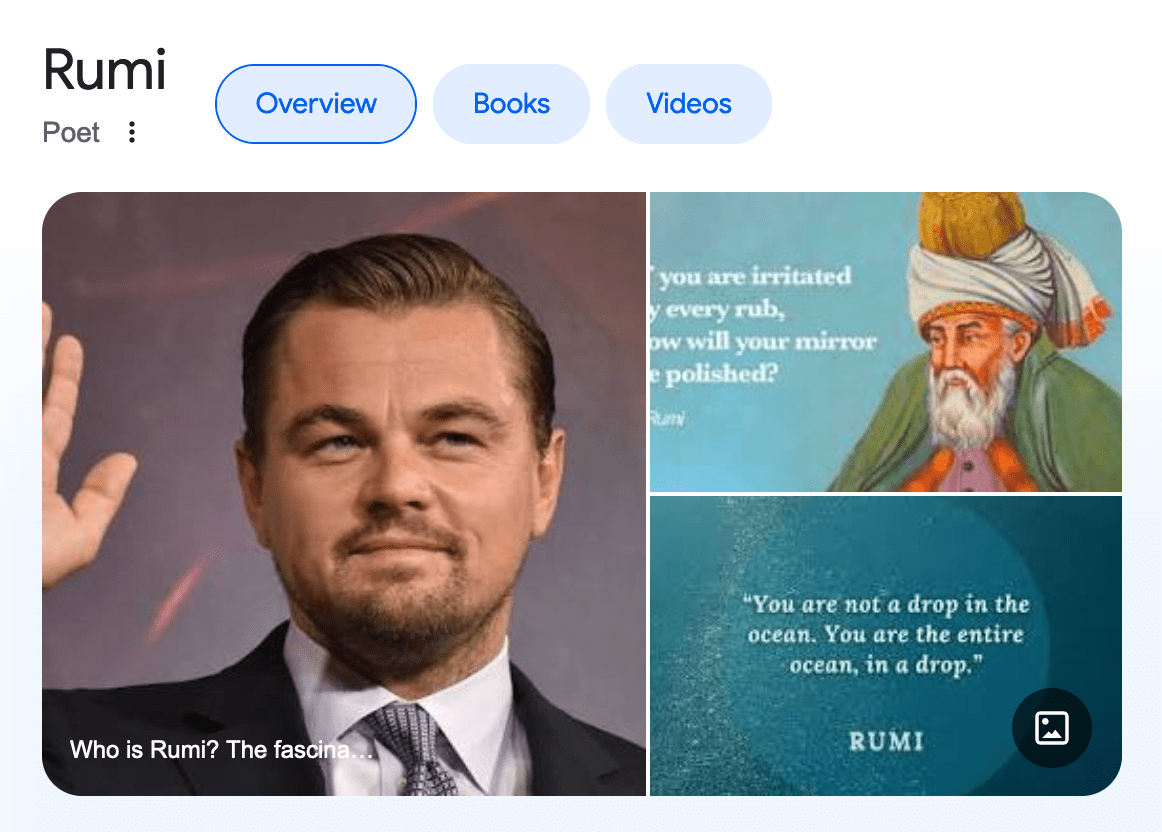Image resolution: width=1162 pixels, height=832 pixels.
Task: Click the 'Who is Rumi?' caption link
Action: click(x=221, y=749)
